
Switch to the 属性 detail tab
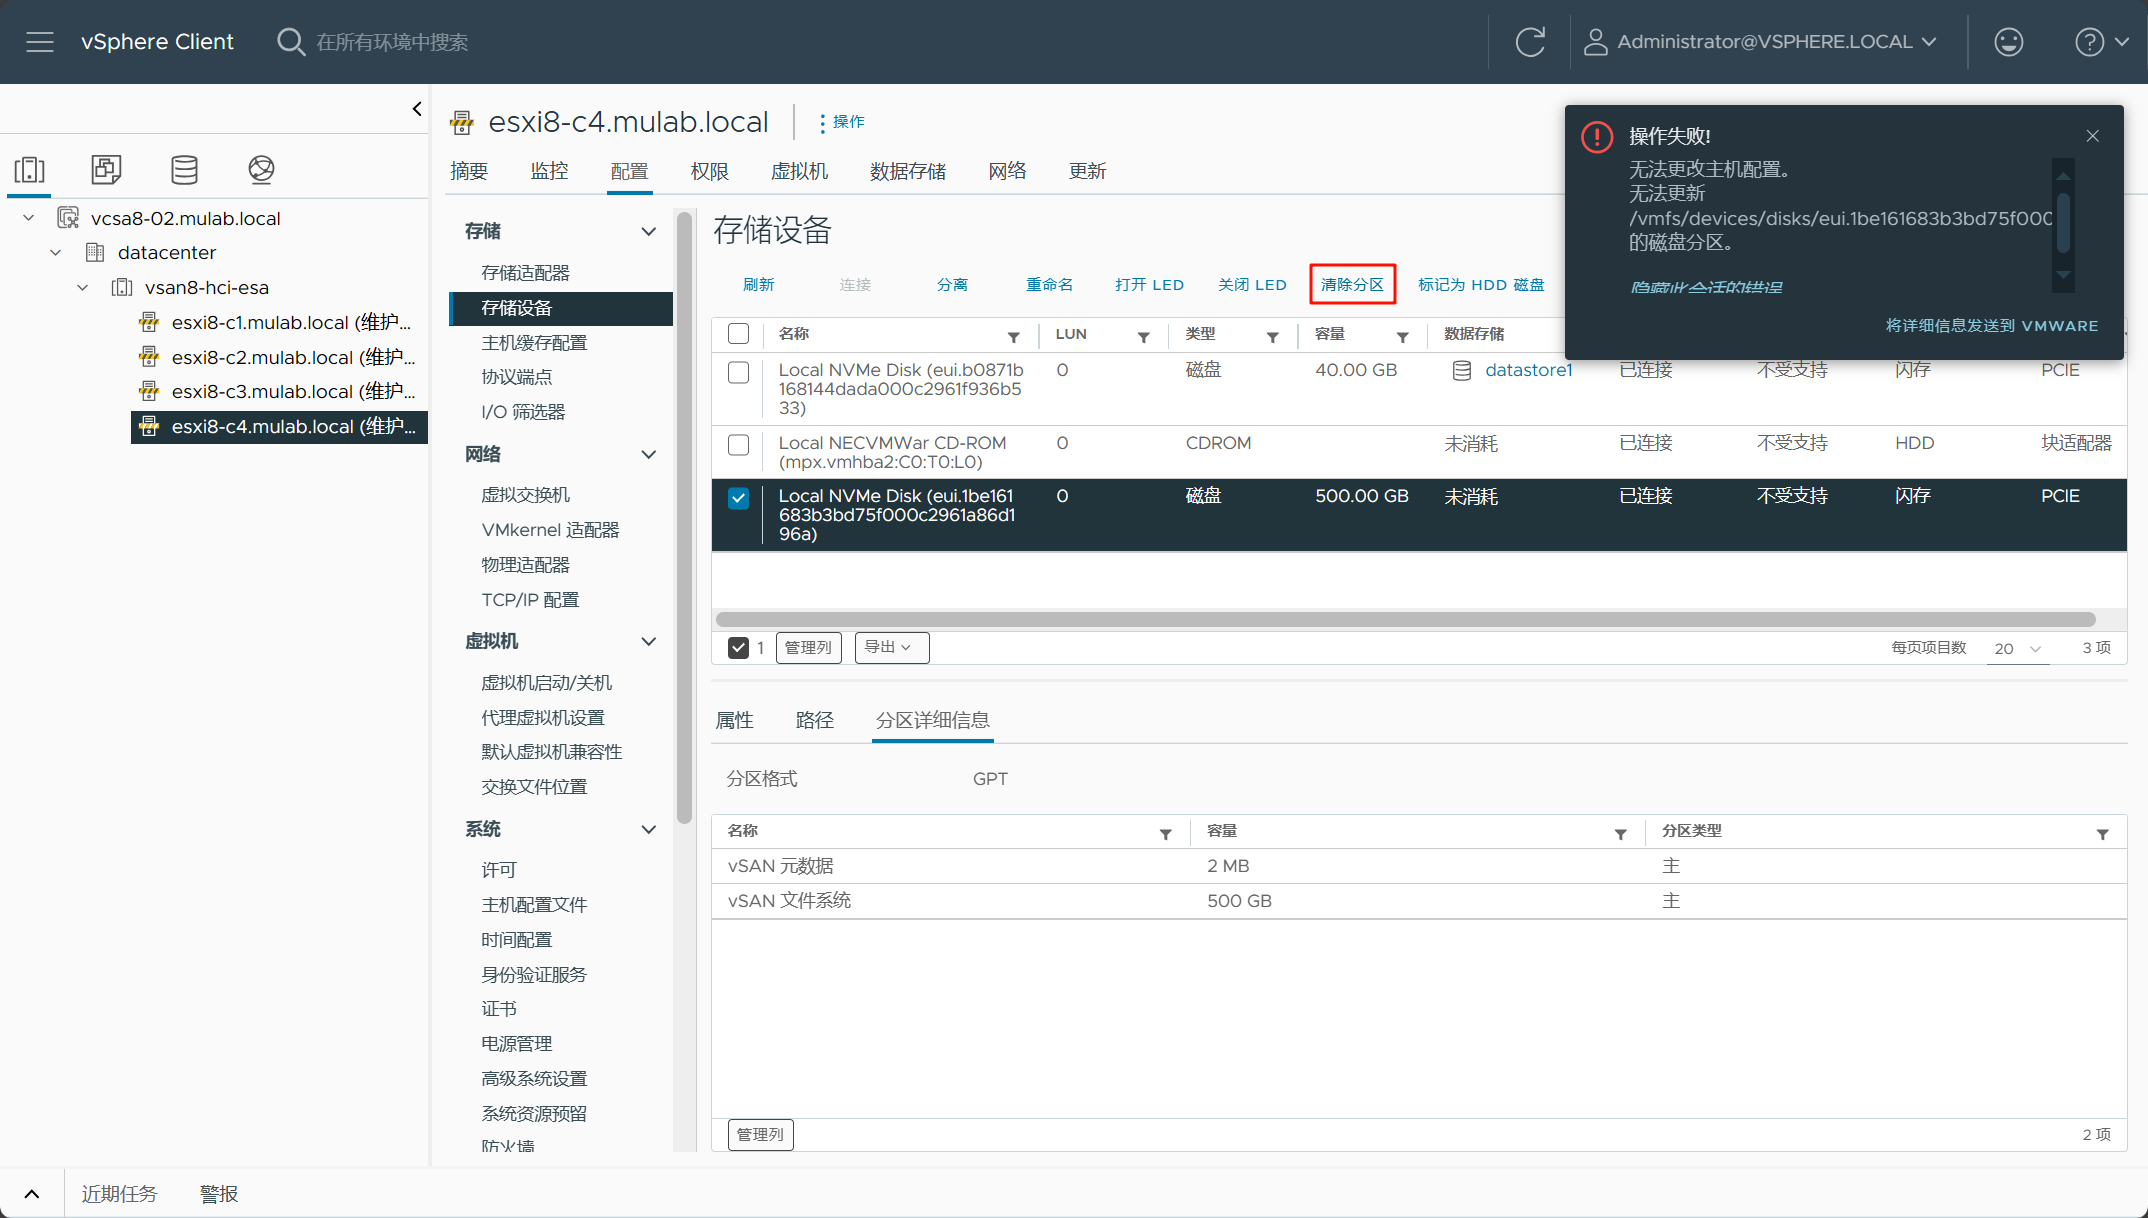pyautogui.click(x=735, y=720)
